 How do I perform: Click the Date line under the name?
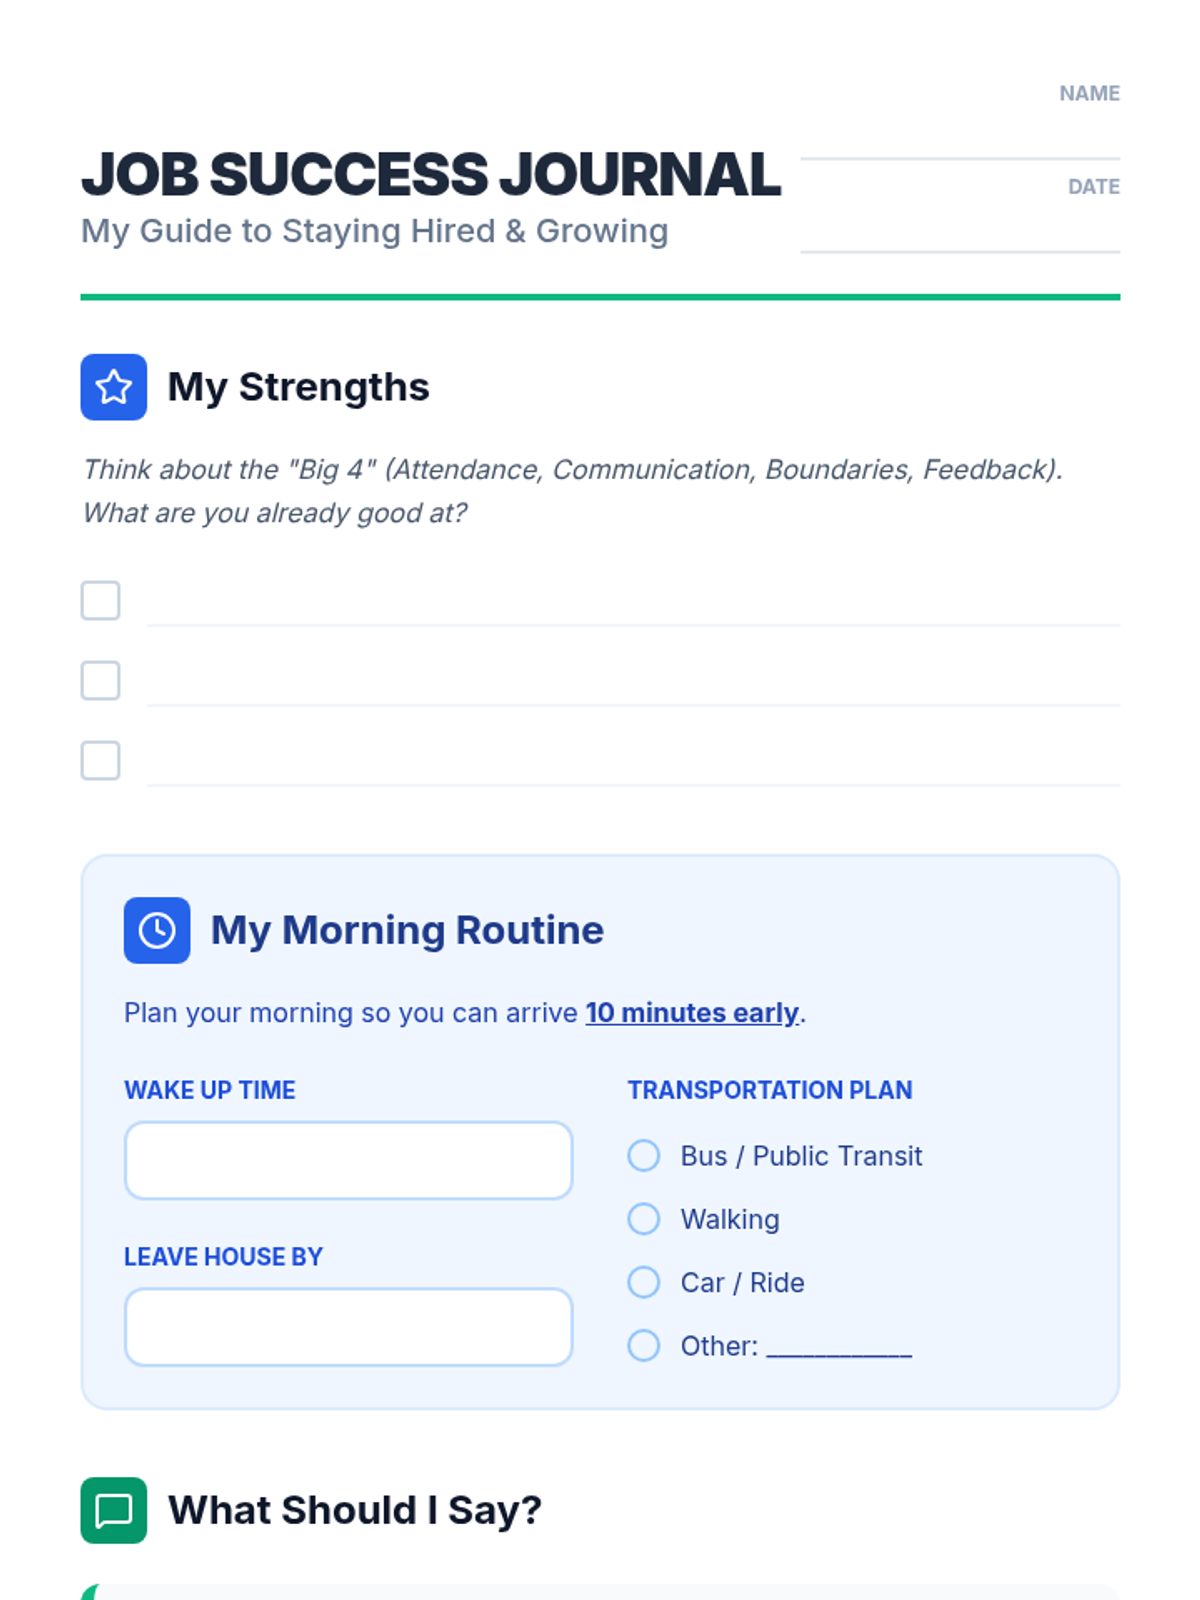960,234
